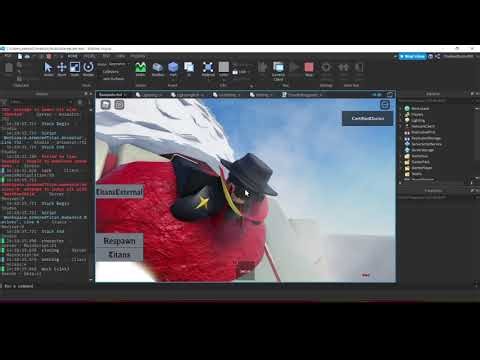
Task: Open the Terrain Editor green icon
Action: 141,68
